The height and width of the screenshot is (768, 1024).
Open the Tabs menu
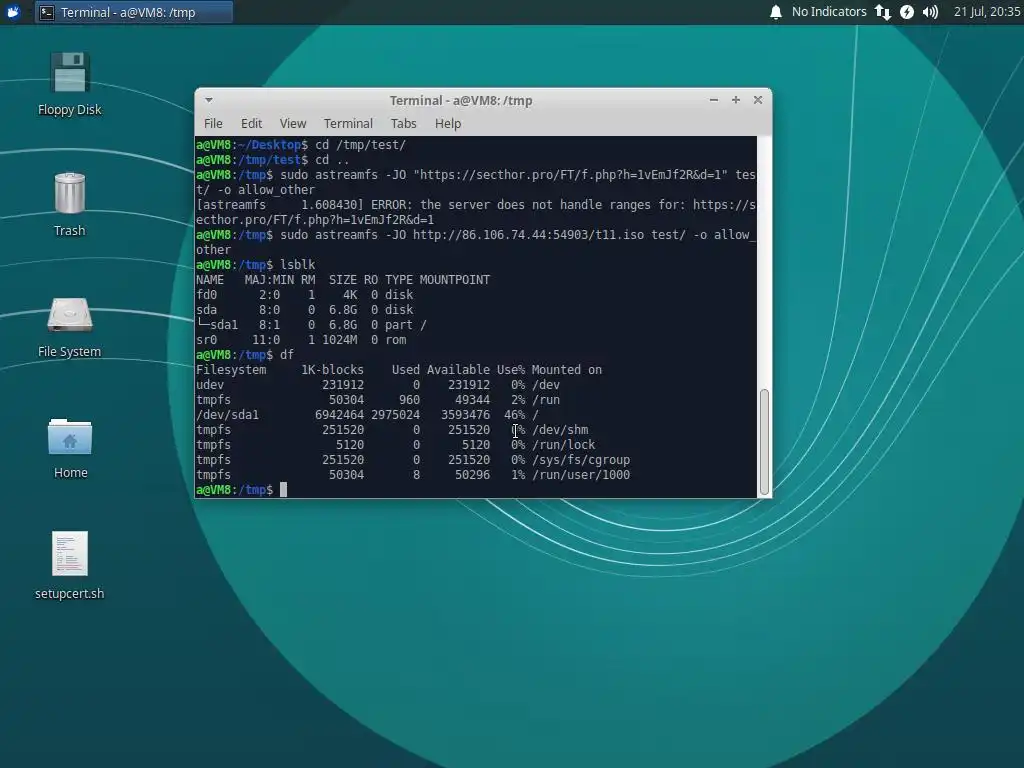(x=404, y=123)
